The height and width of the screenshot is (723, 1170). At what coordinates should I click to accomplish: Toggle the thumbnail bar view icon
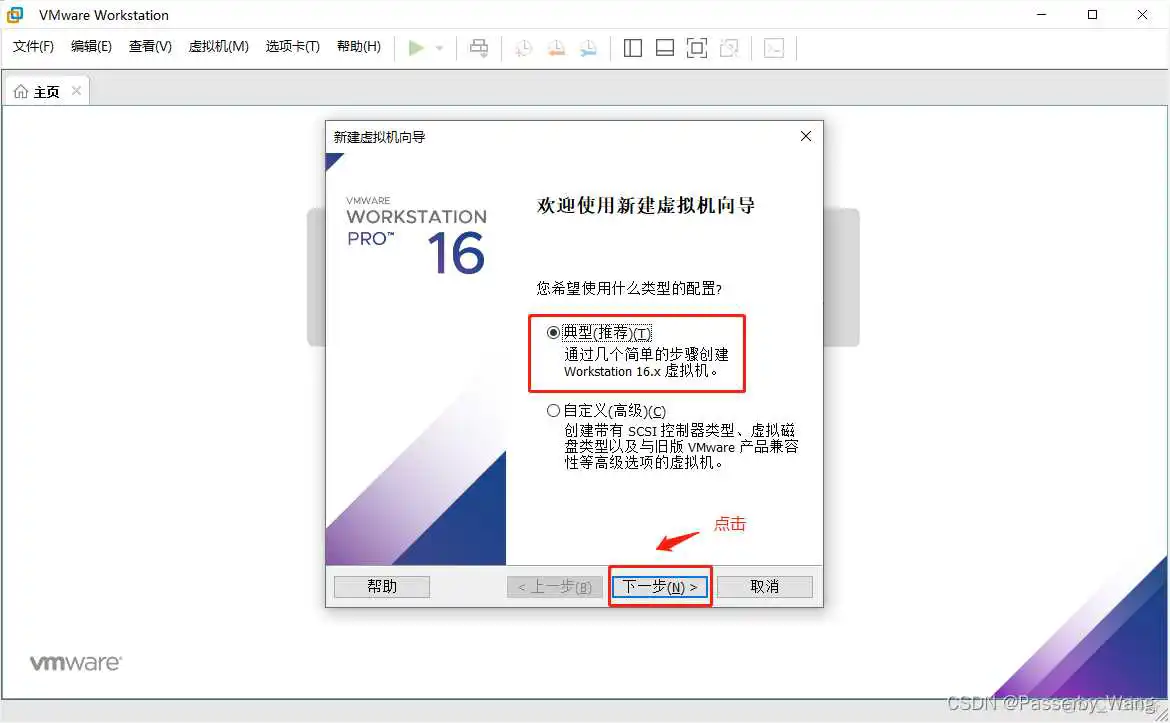[x=665, y=48]
